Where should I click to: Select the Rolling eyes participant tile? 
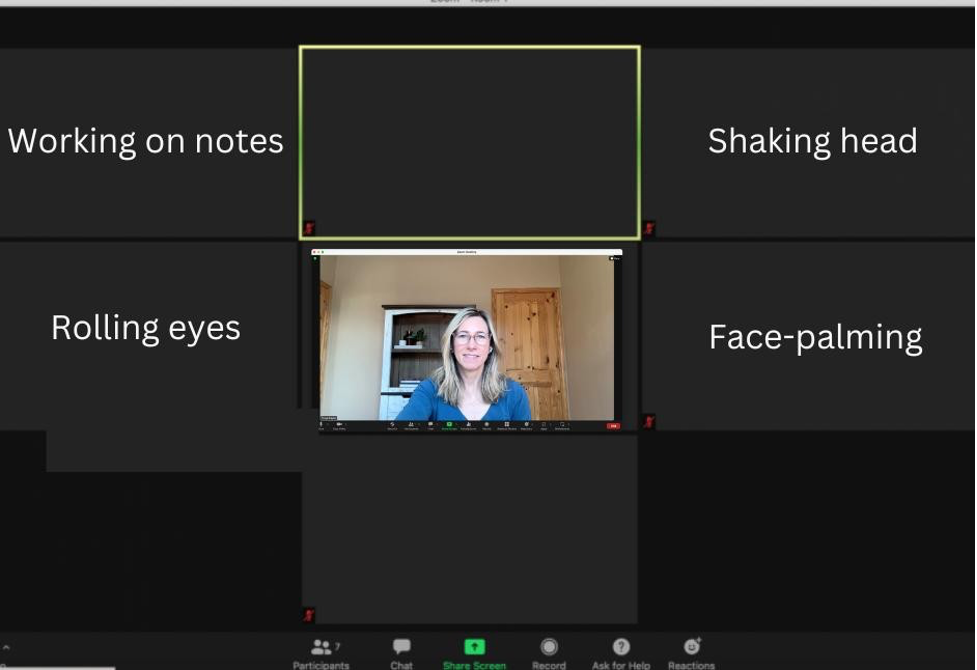(148, 335)
